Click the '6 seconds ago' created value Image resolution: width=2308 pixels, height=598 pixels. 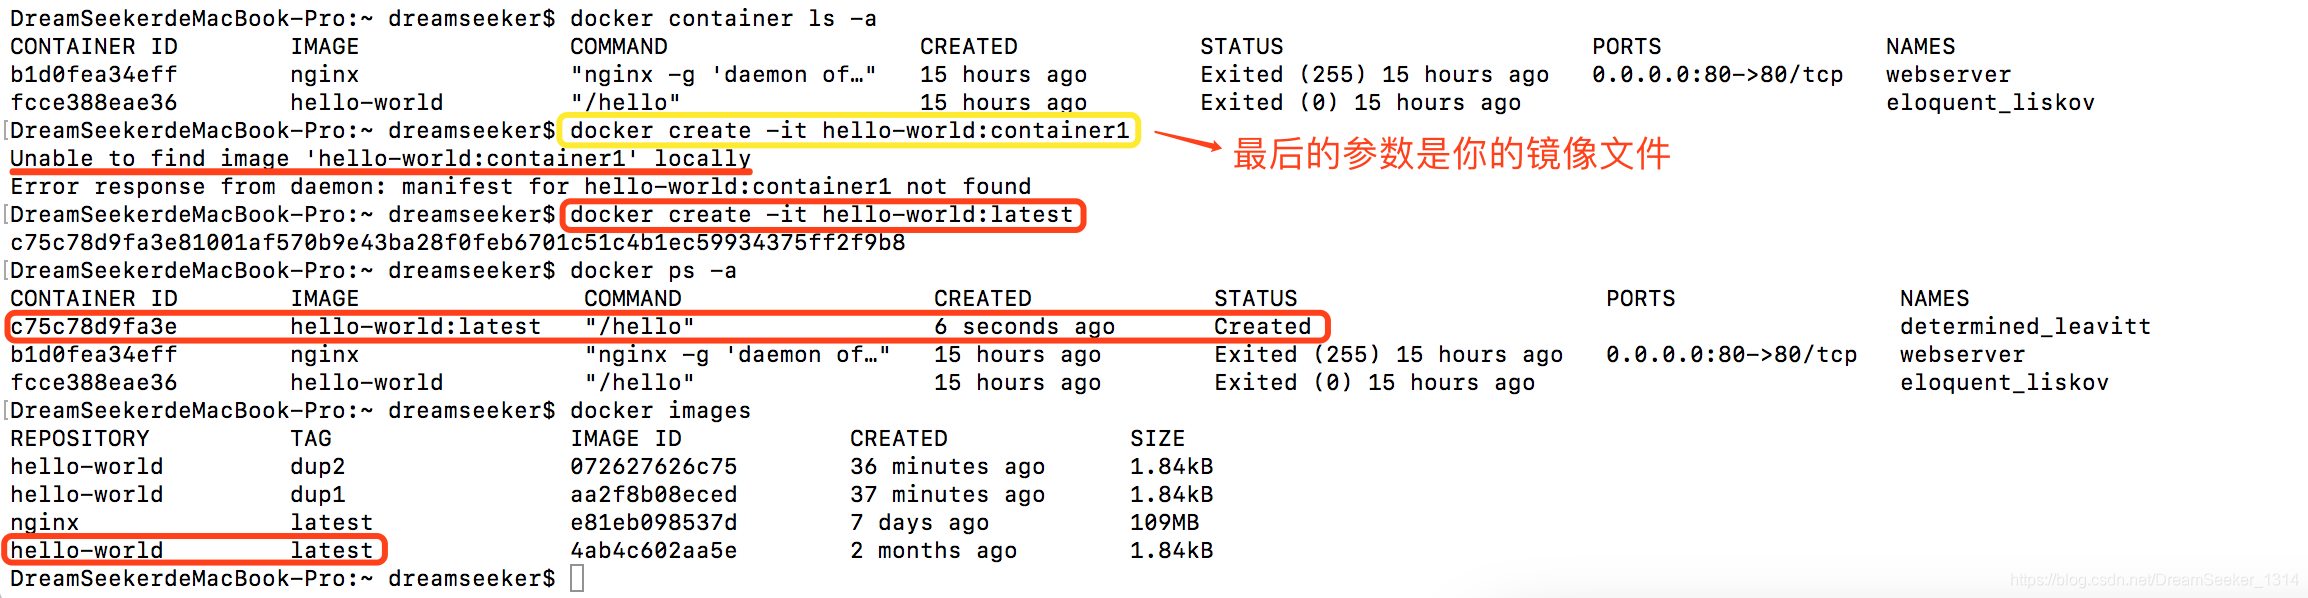(x=1024, y=327)
